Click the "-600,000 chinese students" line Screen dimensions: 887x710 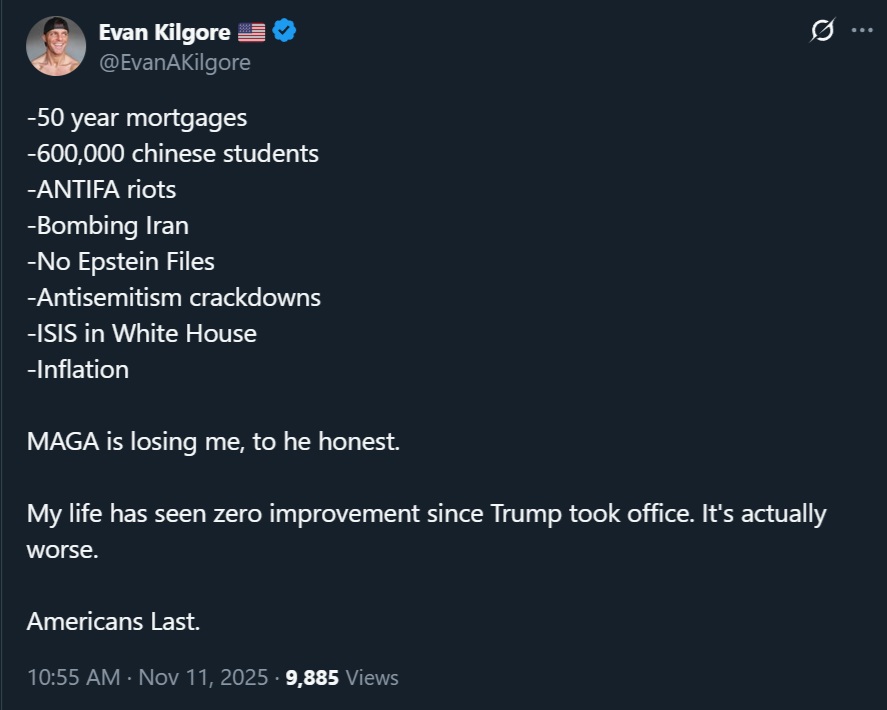(x=173, y=153)
